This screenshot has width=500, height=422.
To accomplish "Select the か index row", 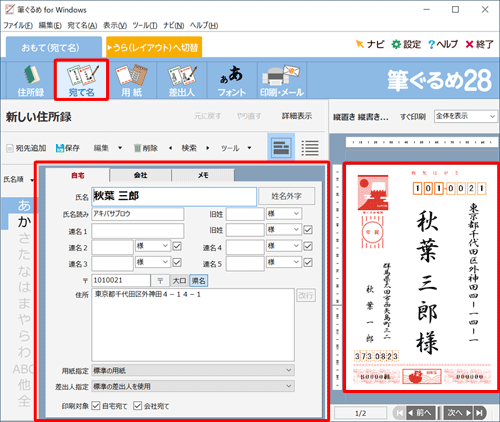I will (x=23, y=221).
